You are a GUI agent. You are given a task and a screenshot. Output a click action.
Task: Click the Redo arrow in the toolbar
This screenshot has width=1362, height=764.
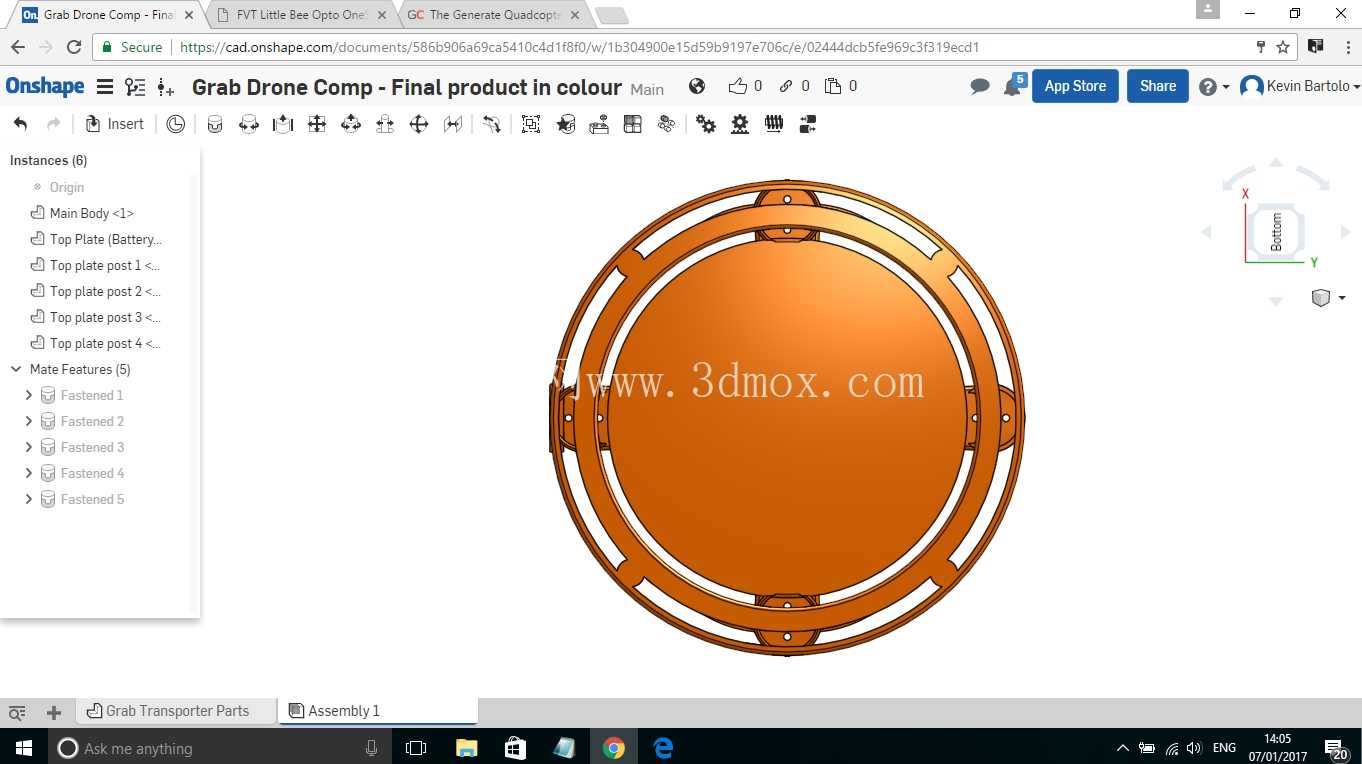[54, 124]
